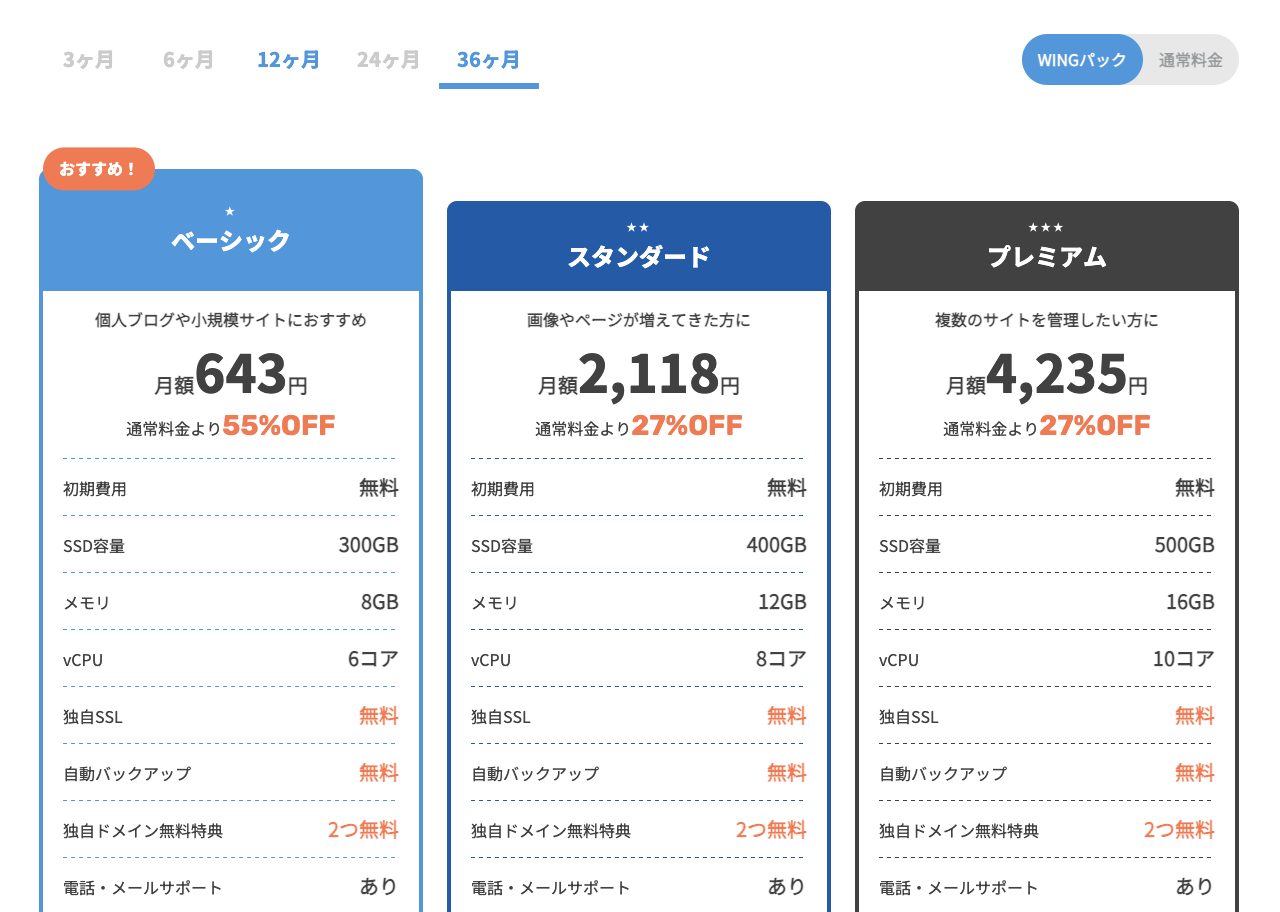Click the 月額643円 price
Image resolution: width=1280 pixels, height=912 pixels.
click(x=231, y=376)
